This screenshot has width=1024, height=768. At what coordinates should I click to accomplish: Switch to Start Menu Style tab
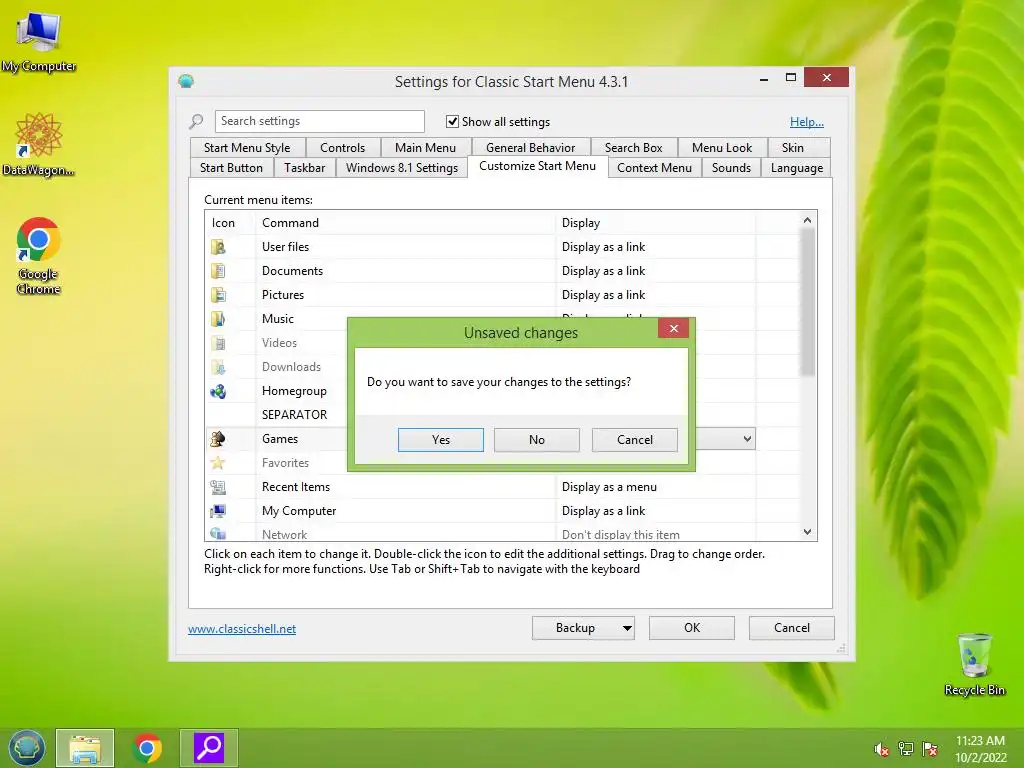click(247, 148)
